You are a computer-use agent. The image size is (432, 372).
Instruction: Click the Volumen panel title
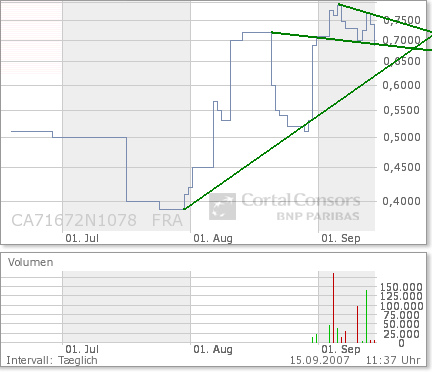coord(31,262)
